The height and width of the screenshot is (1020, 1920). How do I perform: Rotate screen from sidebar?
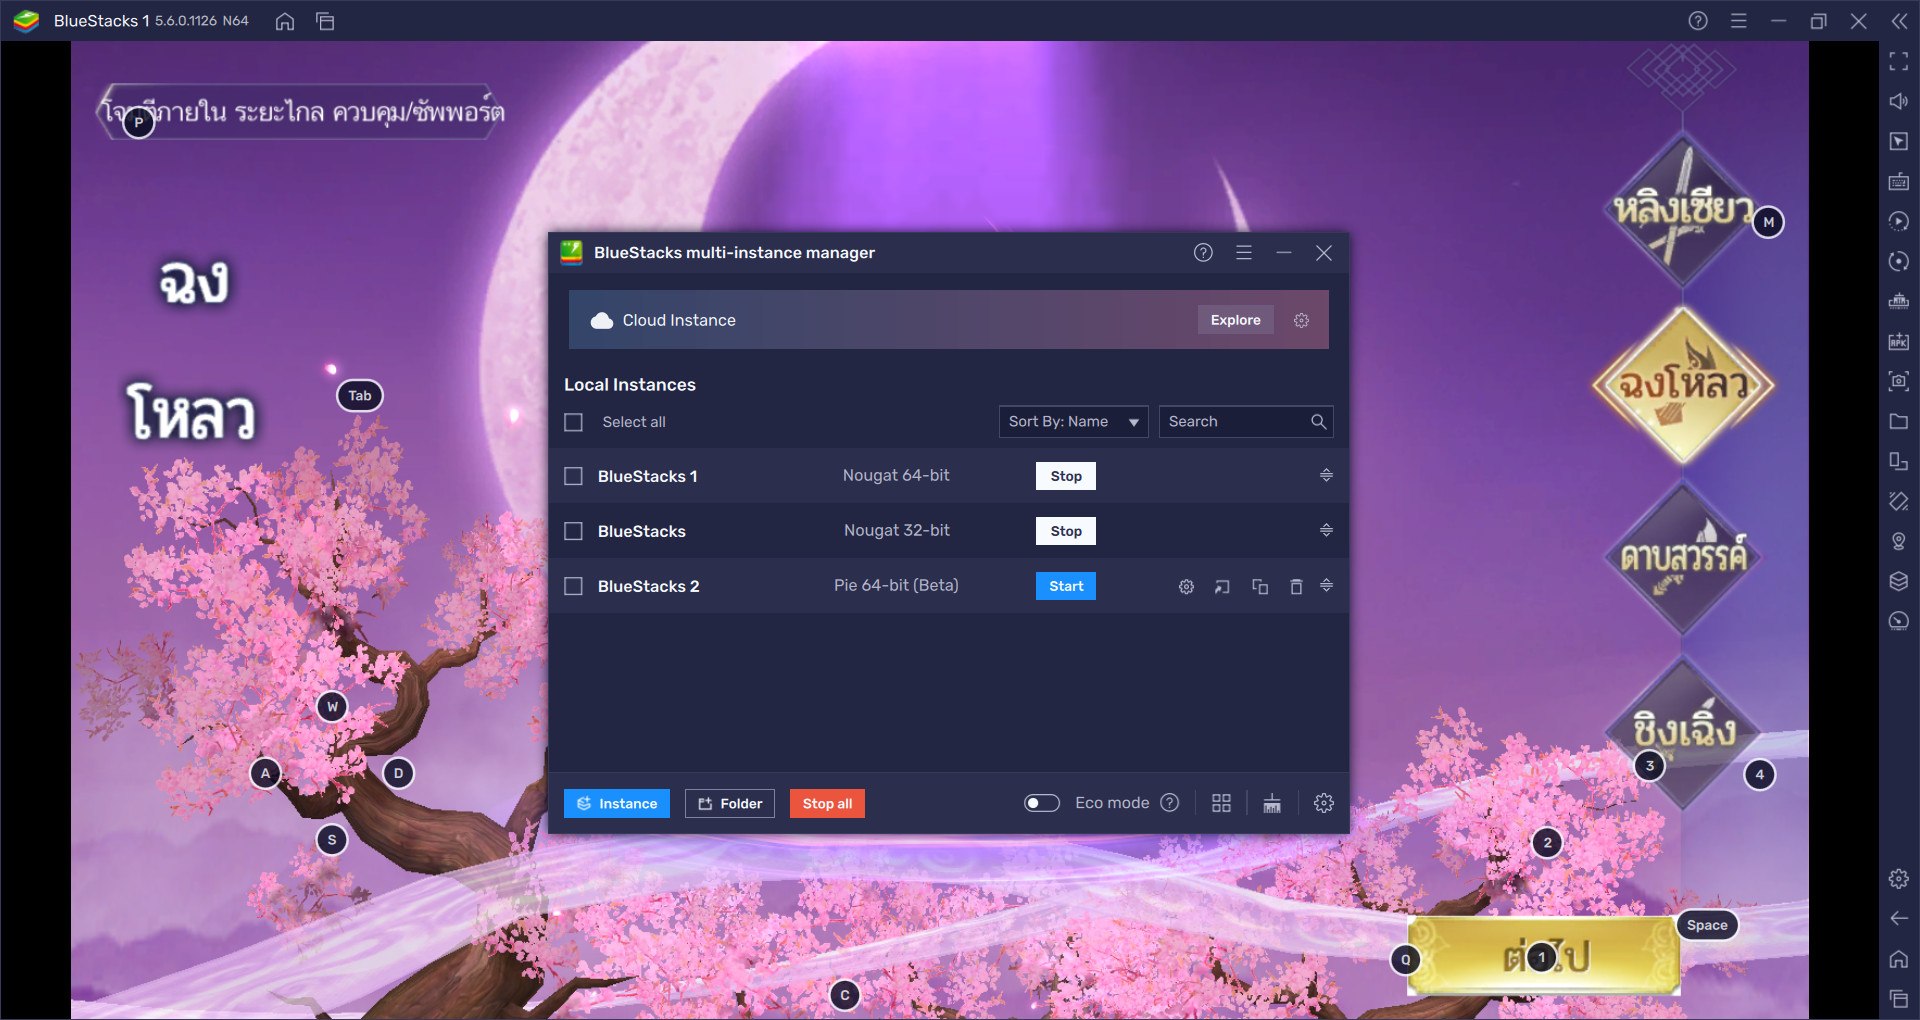1899,461
